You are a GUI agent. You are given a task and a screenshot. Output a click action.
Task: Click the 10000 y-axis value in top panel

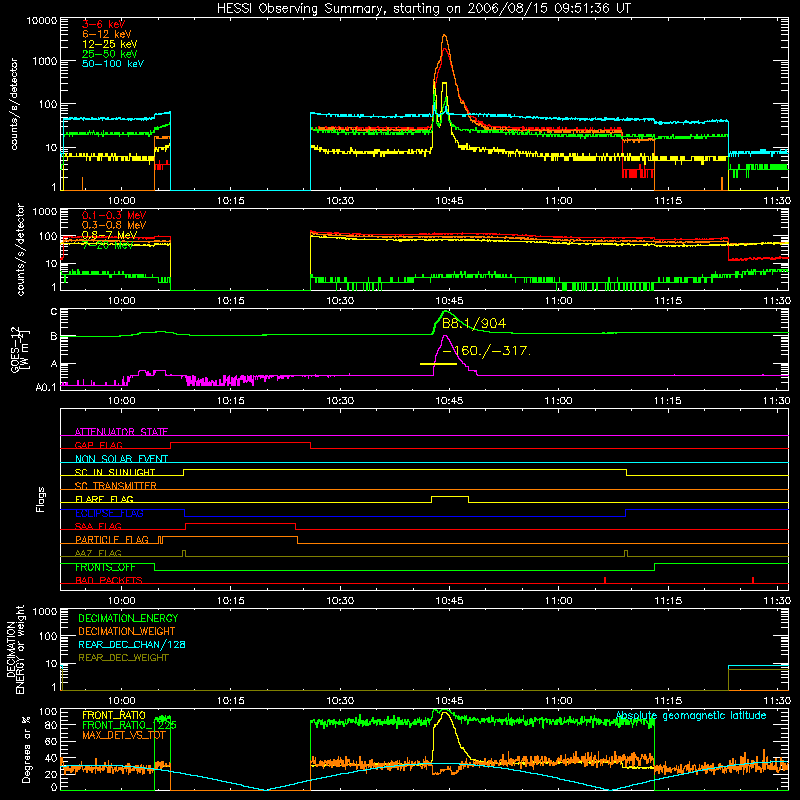coord(42,21)
